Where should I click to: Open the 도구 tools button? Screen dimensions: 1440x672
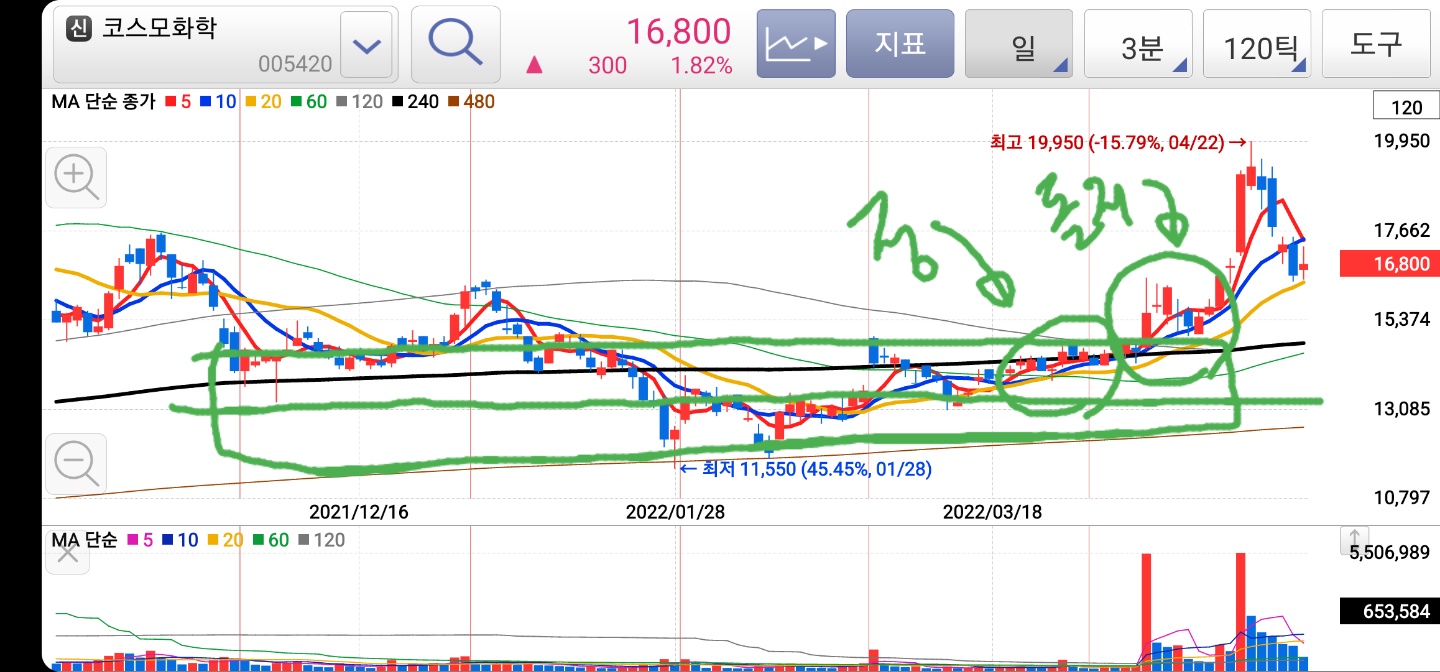coord(1376,44)
